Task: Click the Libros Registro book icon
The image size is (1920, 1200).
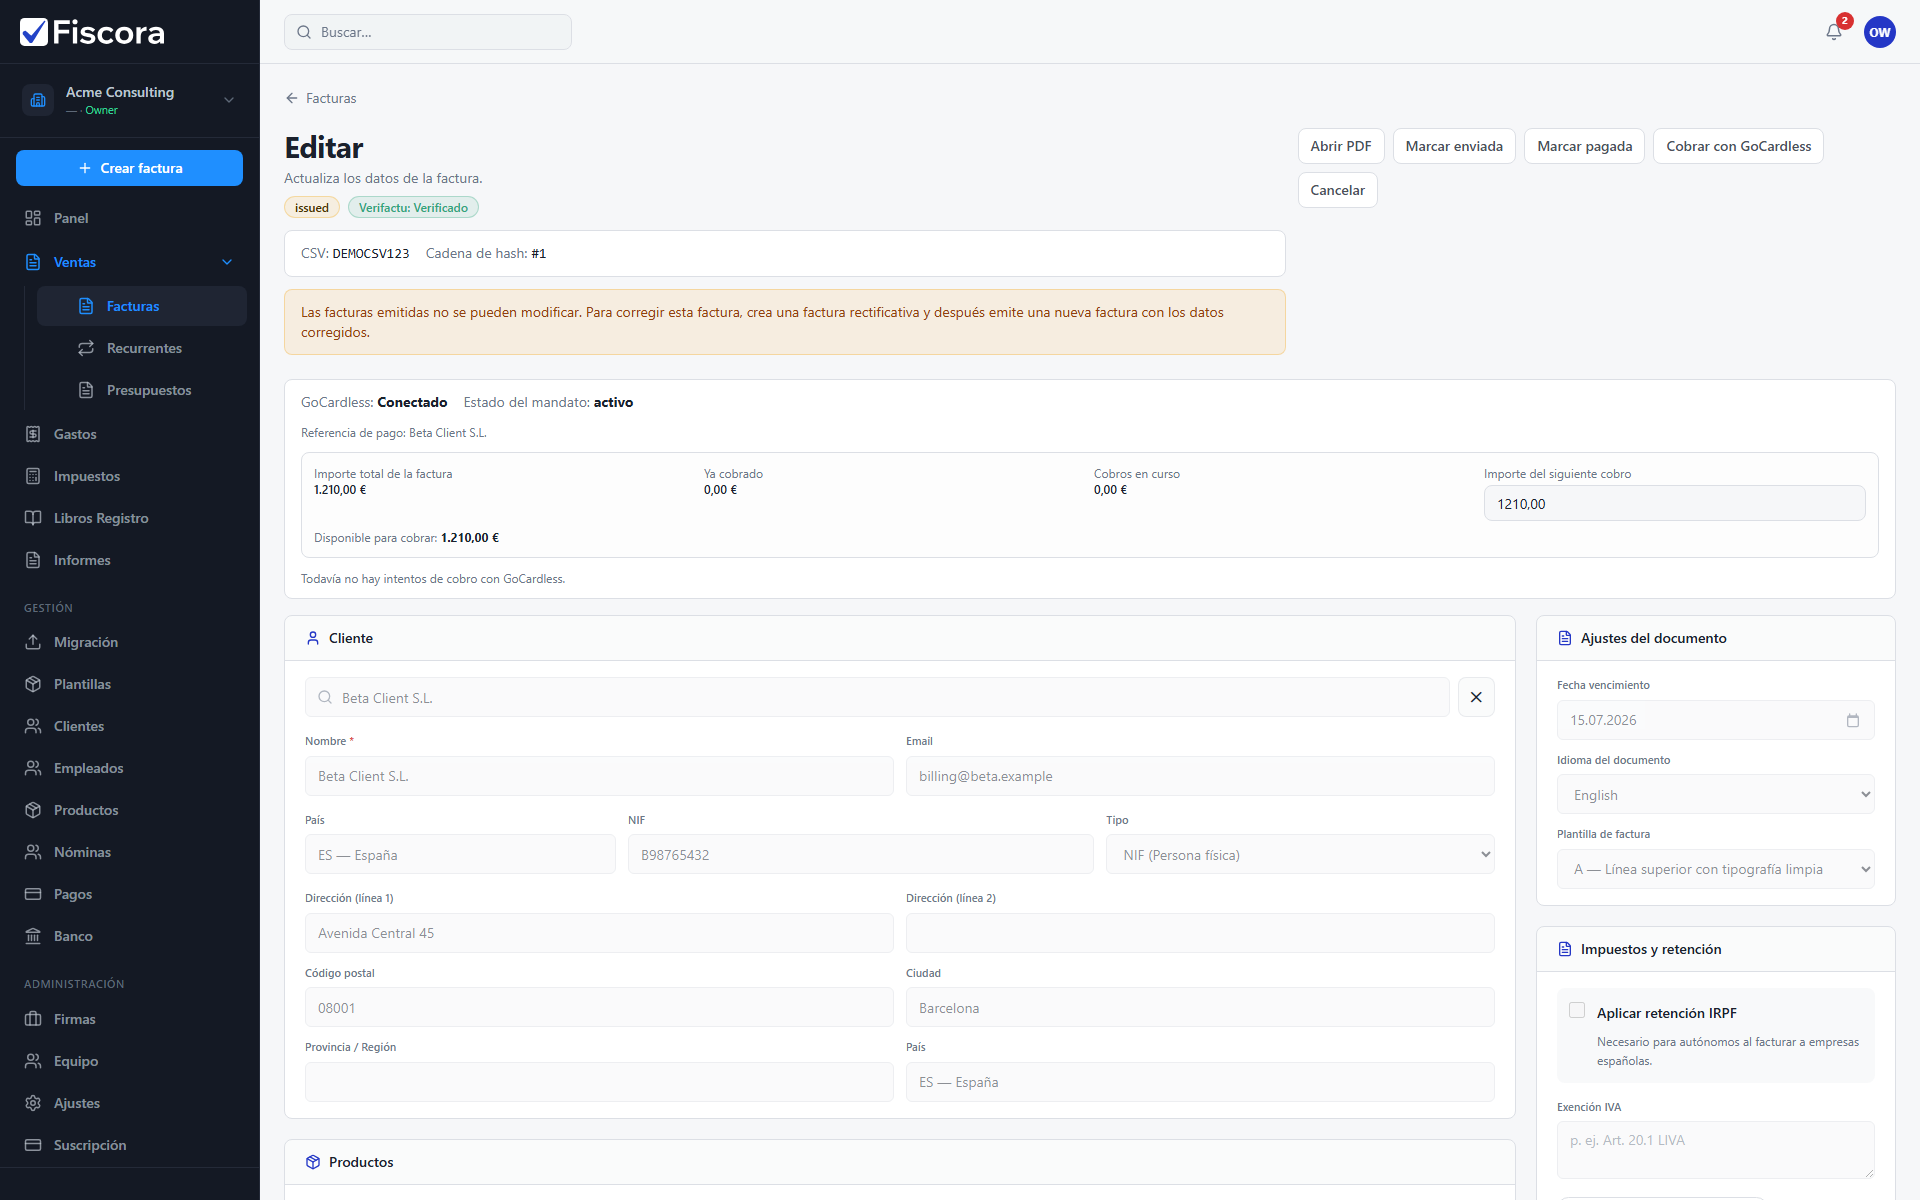Action: (x=33, y=518)
